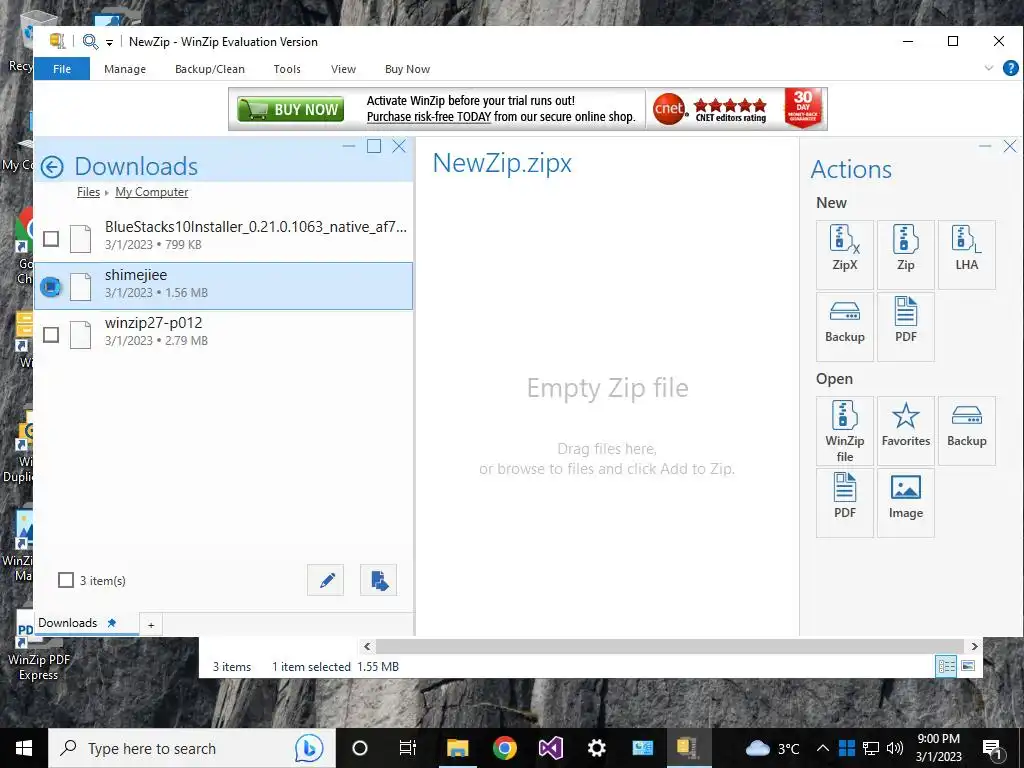This screenshot has width=1024, height=768.
Task: Create a new ZipX archive
Action: coord(844,255)
